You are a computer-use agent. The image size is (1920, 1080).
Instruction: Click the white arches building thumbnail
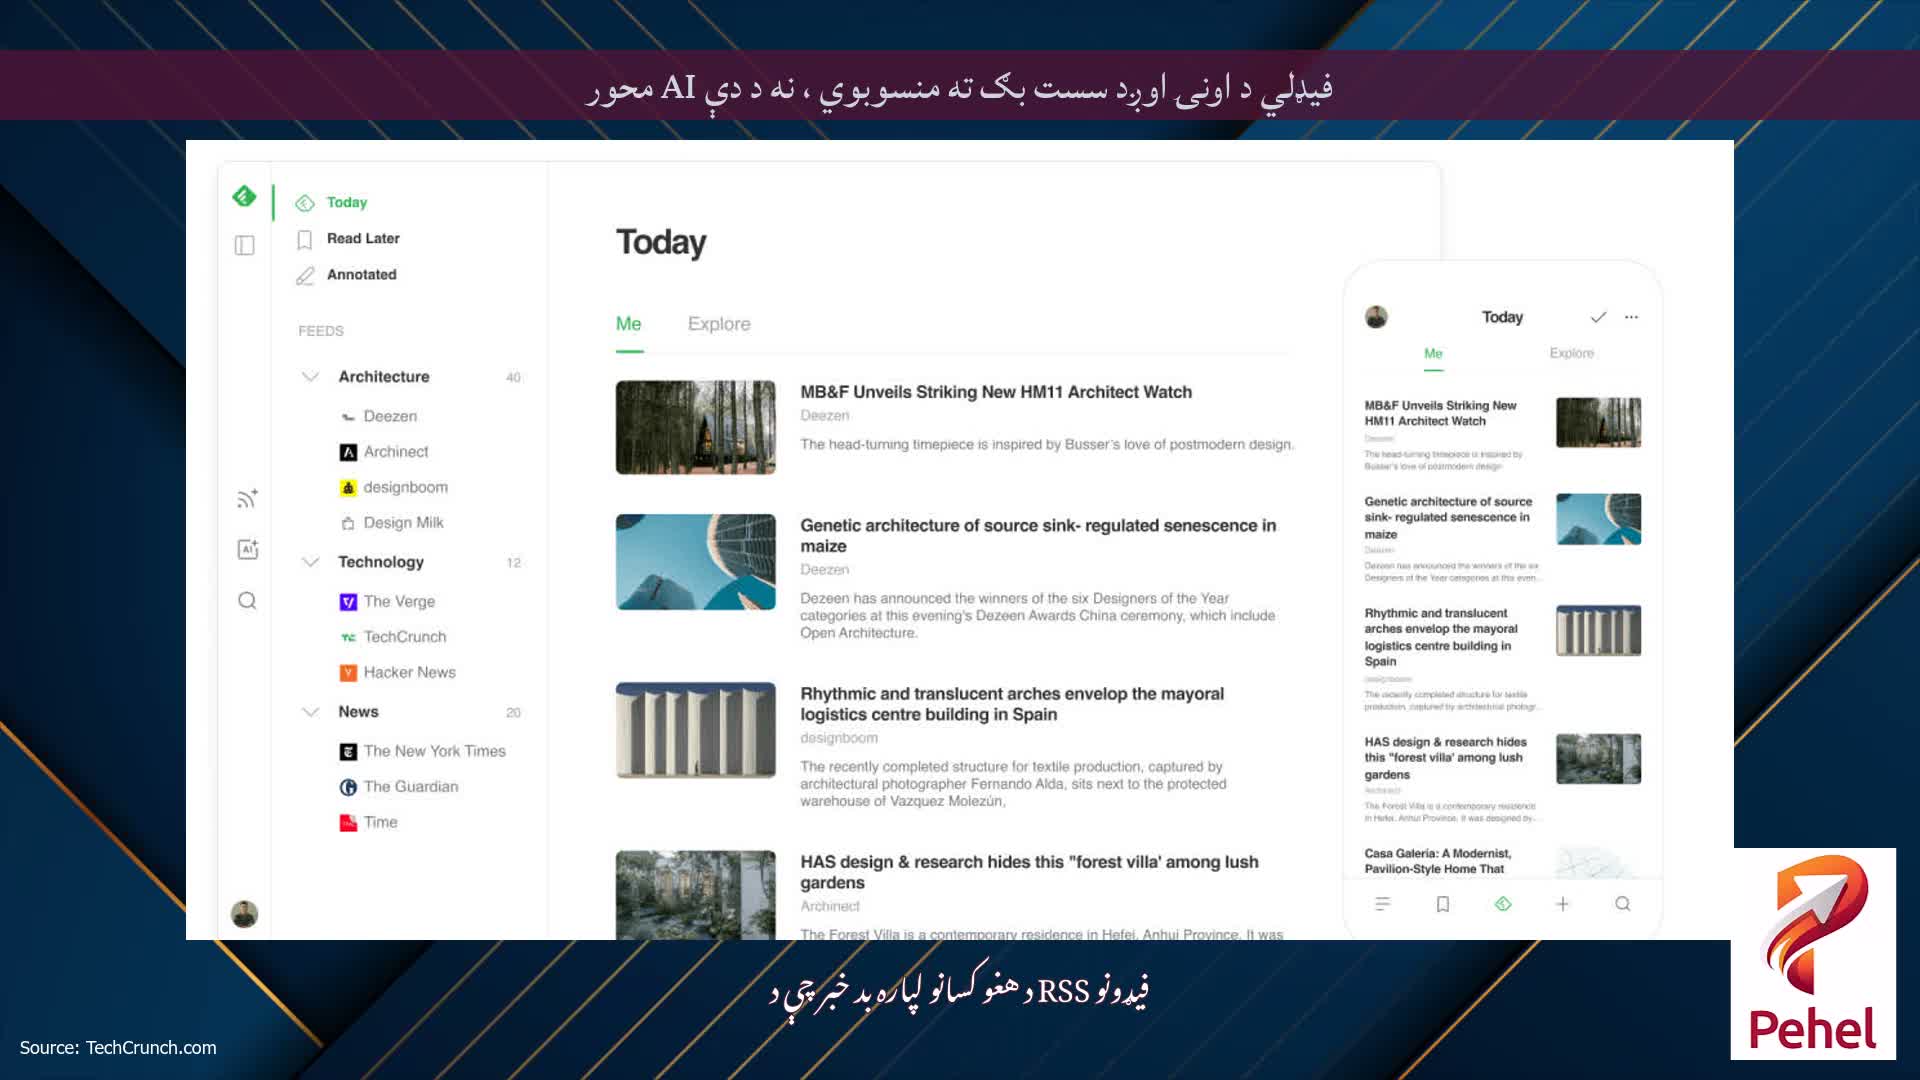click(x=695, y=730)
